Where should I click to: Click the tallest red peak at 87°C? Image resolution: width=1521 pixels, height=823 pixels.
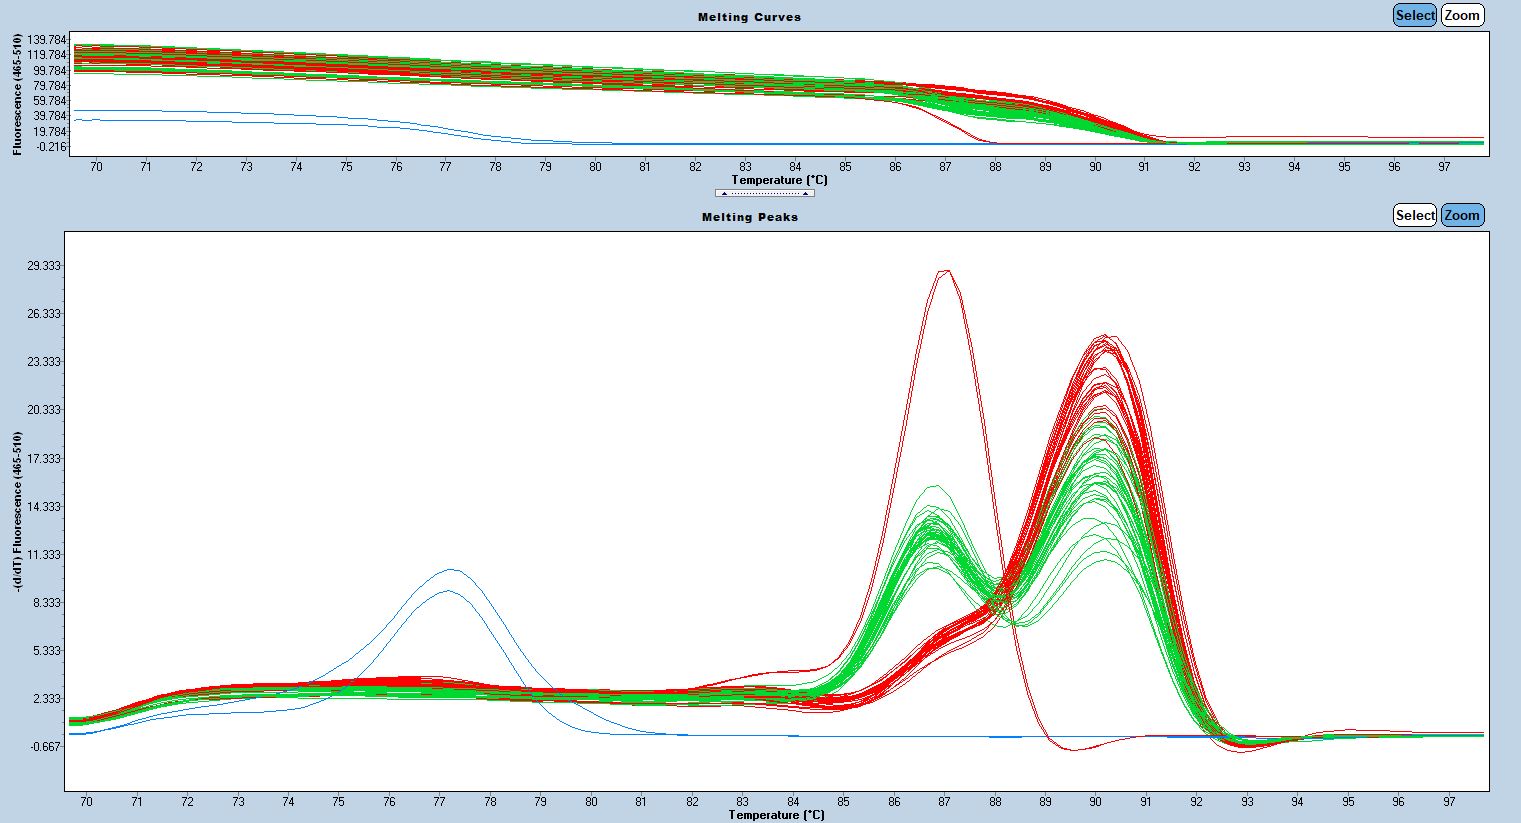[x=945, y=271]
